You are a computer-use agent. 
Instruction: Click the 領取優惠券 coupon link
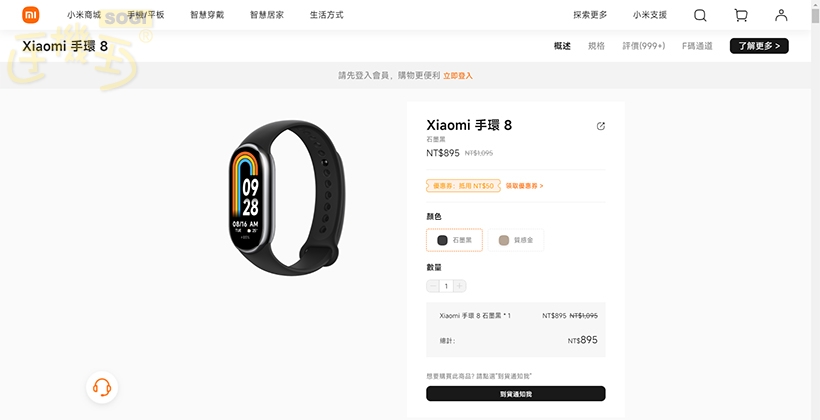pos(525,186)
